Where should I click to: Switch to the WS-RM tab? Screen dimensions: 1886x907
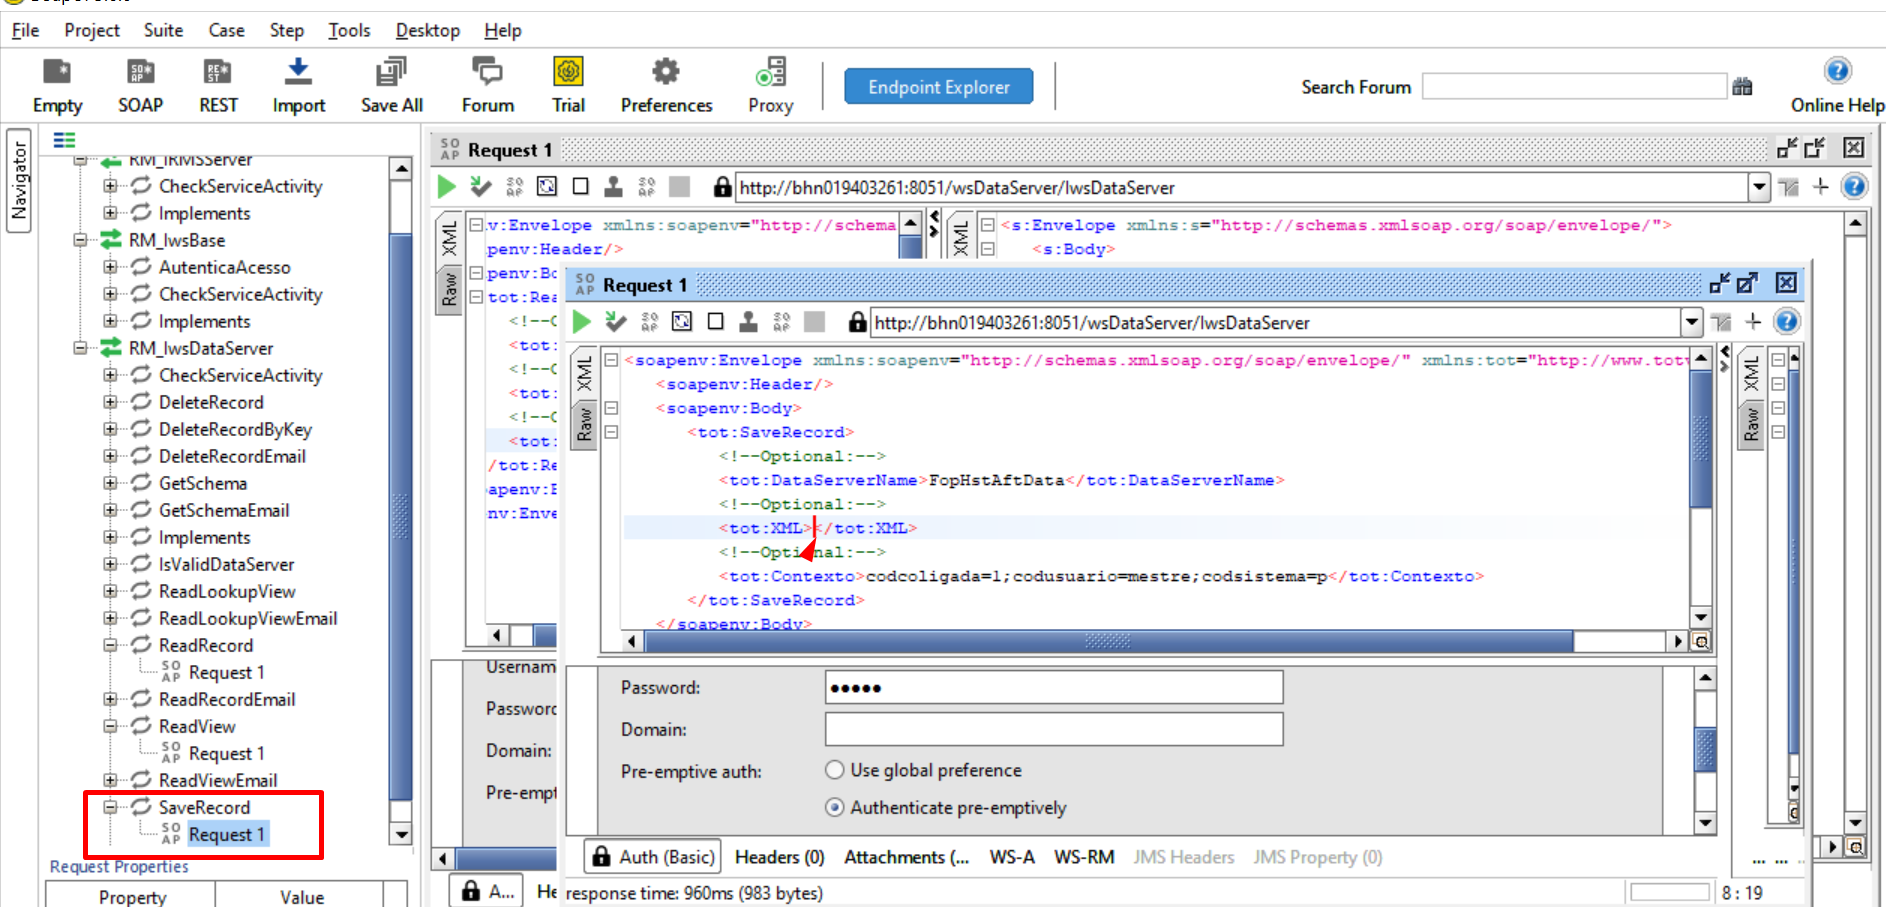pos(1084,857)
